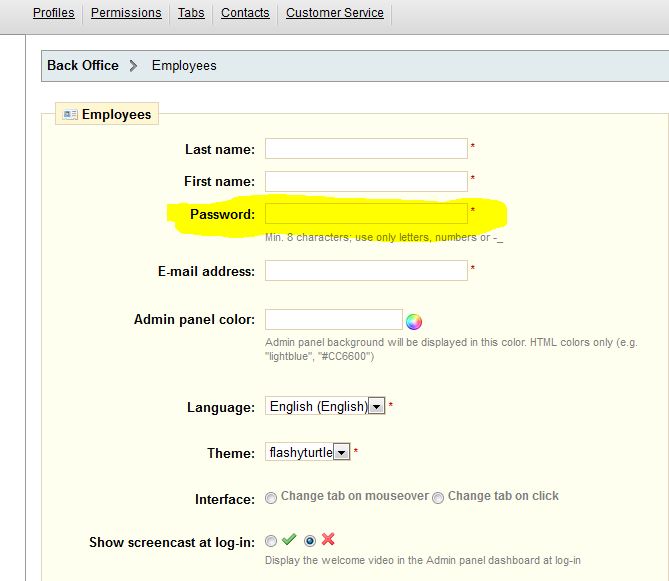The height and width of the screenshot is (581, 669).
Task: Go to the Tabs menu item
Action: (x=191, y=13)
